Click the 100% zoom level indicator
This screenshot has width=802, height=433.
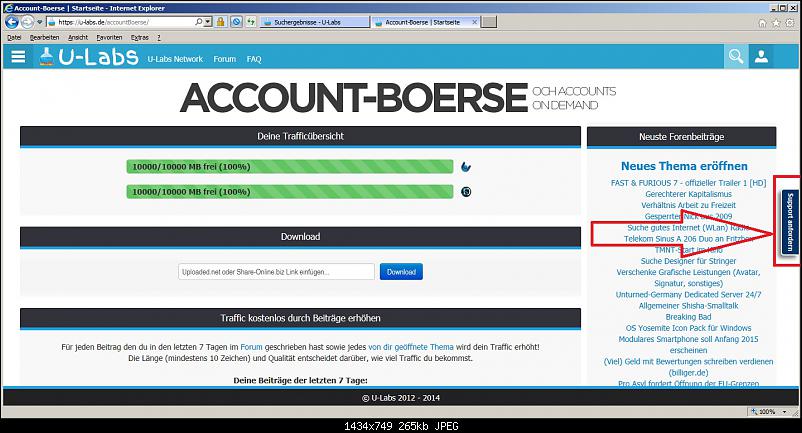(x=766, y=412)
